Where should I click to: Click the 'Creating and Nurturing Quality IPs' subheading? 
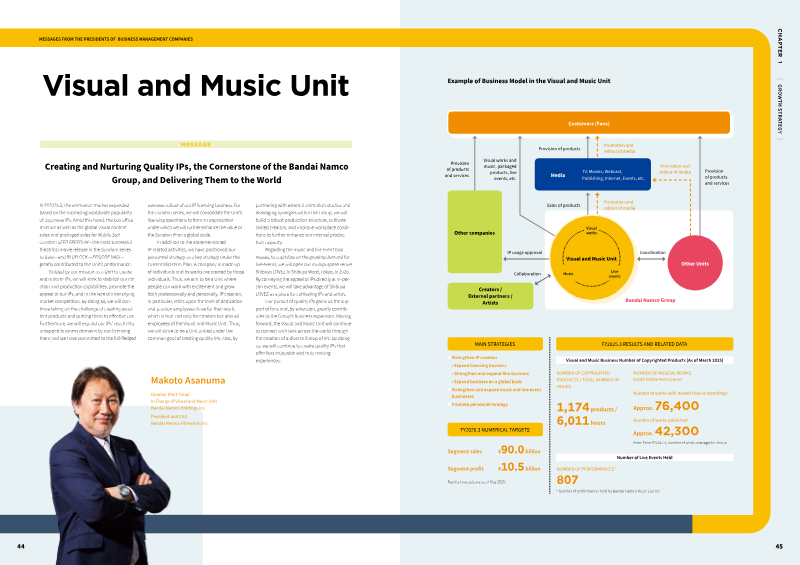click(x=196, y=173)
